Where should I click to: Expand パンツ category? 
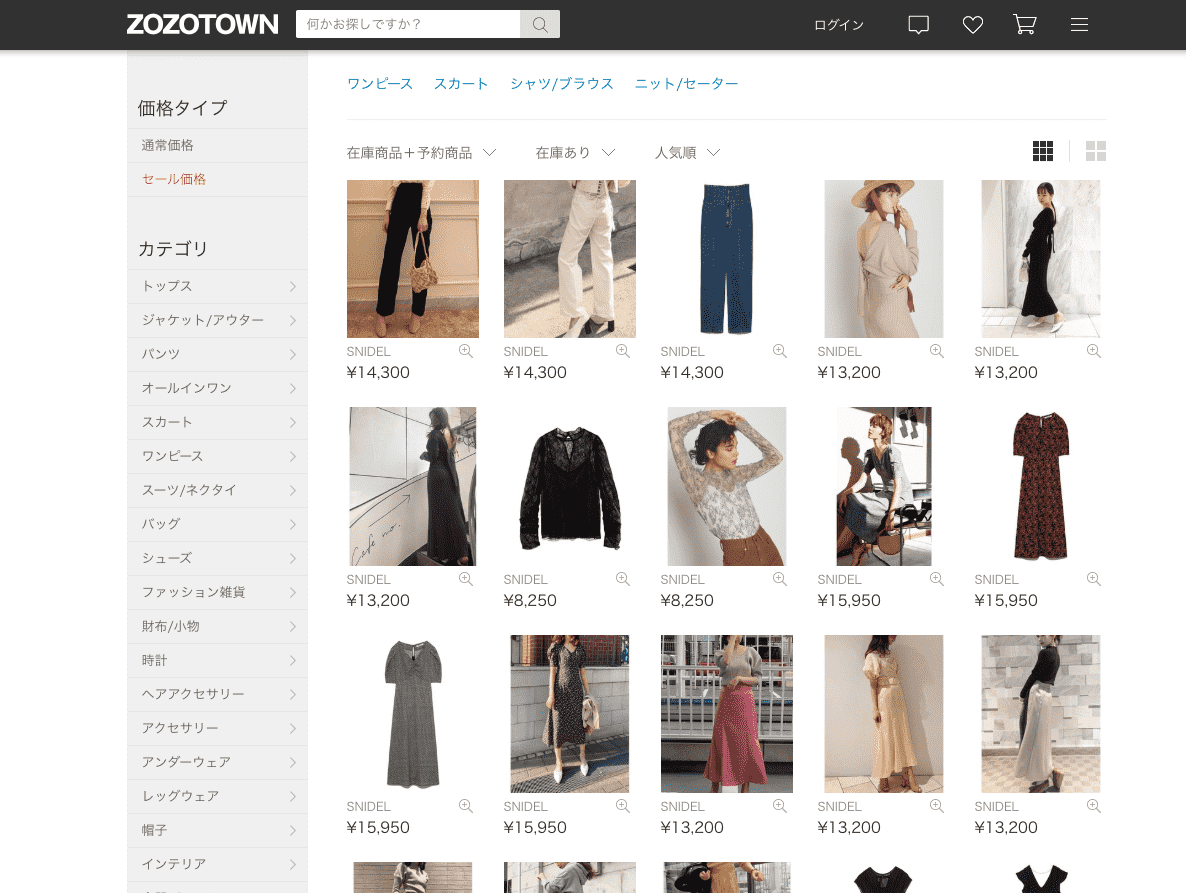point(218,355)
